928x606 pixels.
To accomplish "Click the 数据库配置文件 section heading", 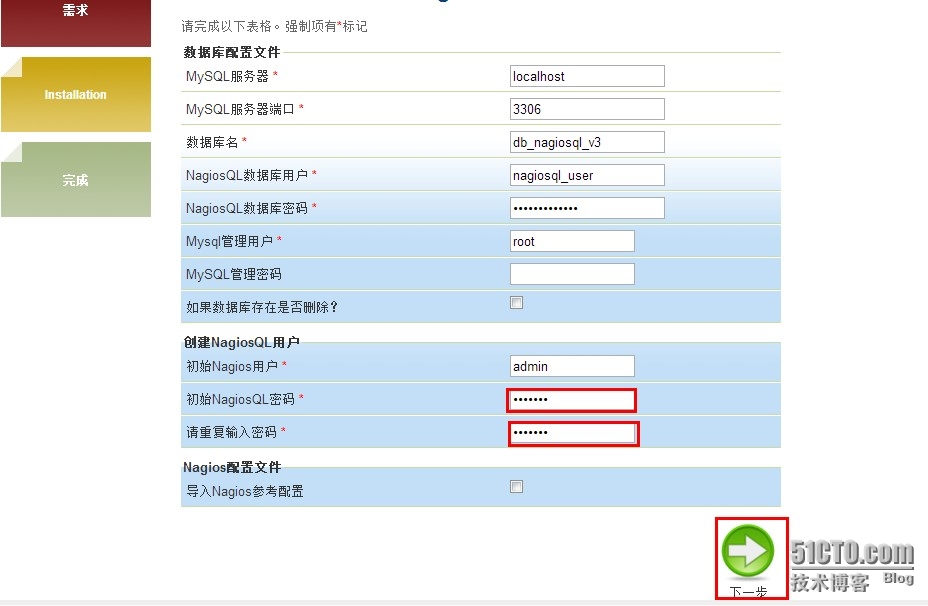I will click(231, 52).
